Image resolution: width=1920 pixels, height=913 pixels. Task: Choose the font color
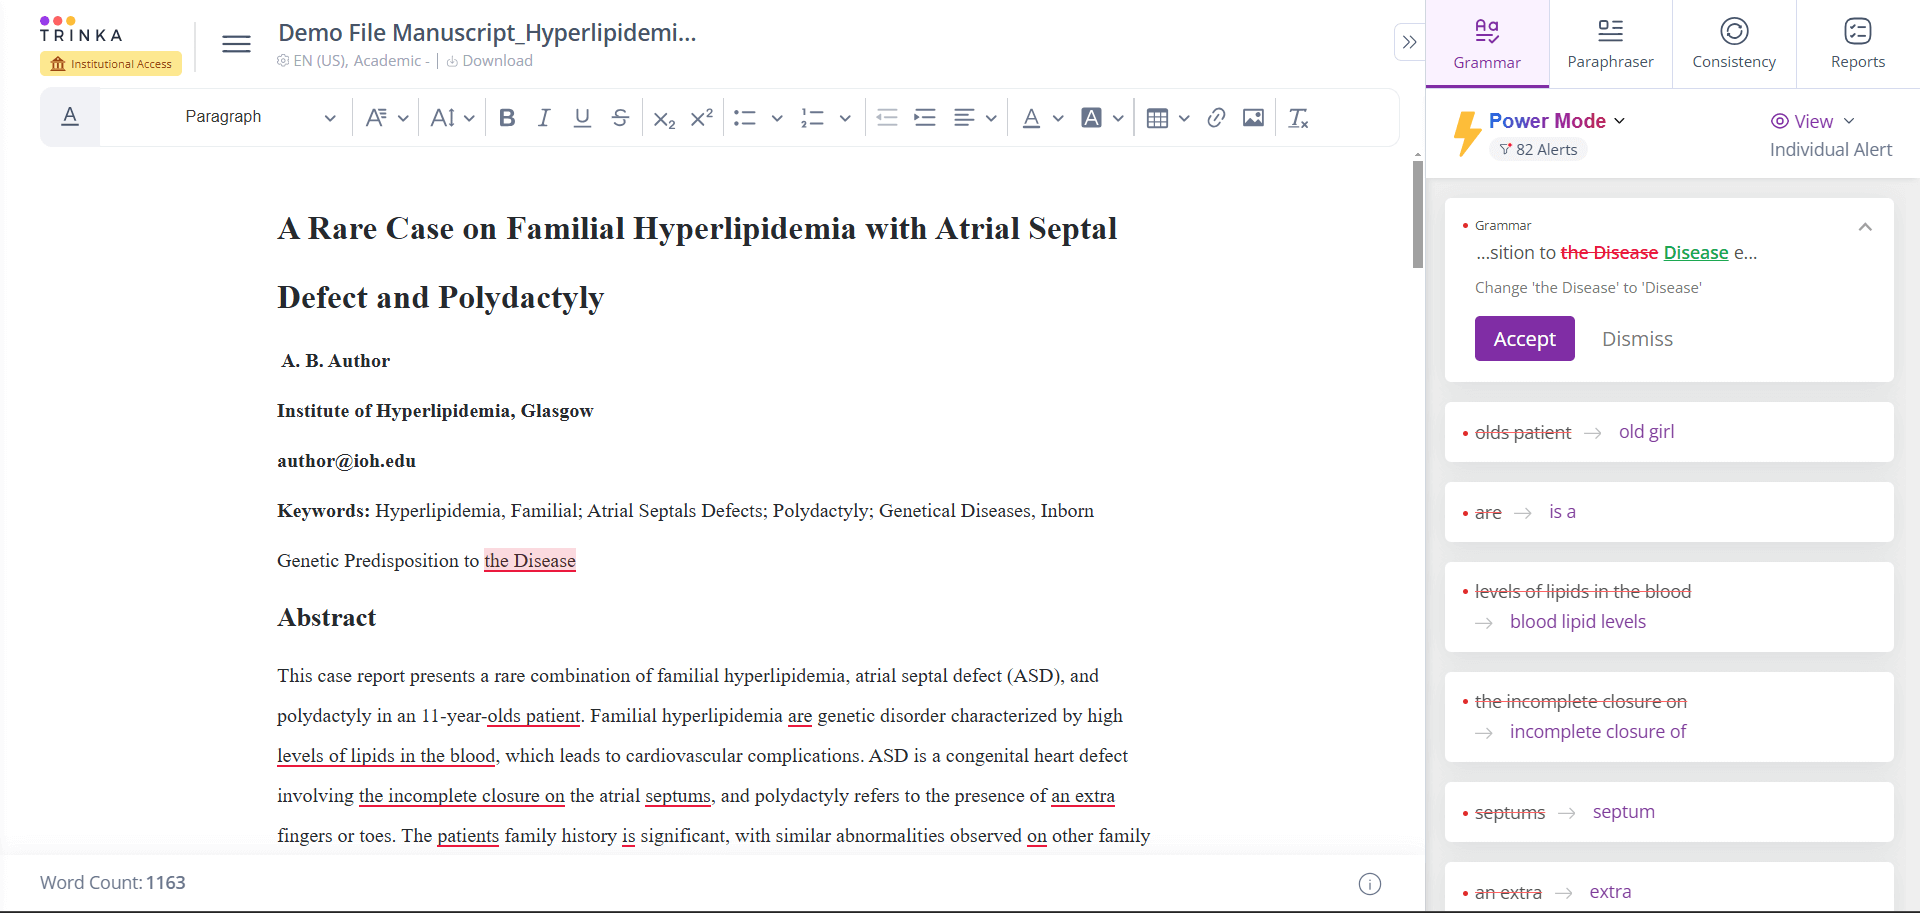[1031, 118]
